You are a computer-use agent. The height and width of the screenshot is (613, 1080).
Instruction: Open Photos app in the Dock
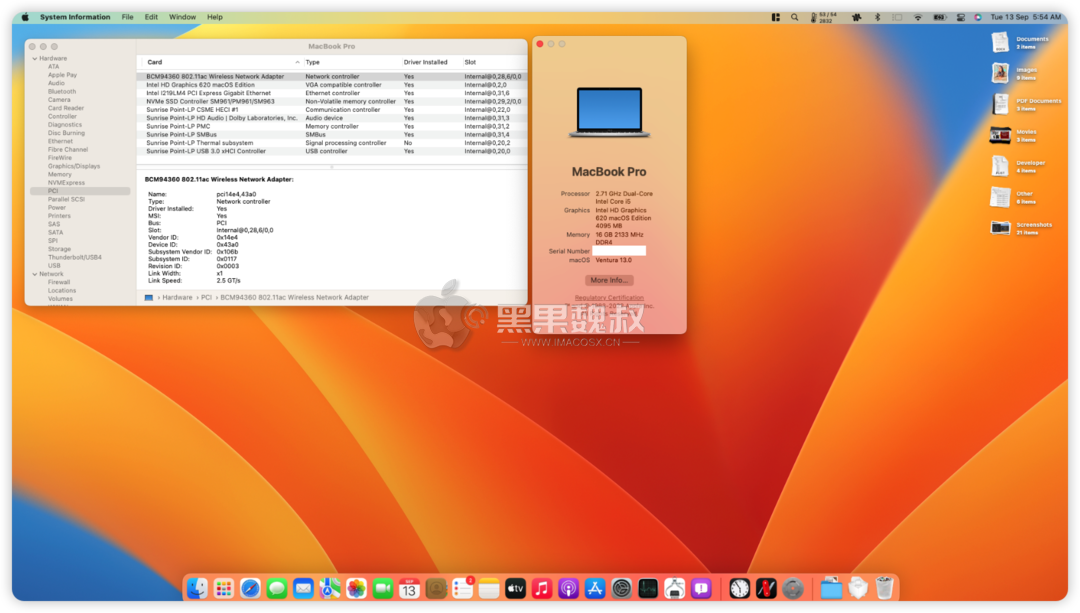coord(356,588)
